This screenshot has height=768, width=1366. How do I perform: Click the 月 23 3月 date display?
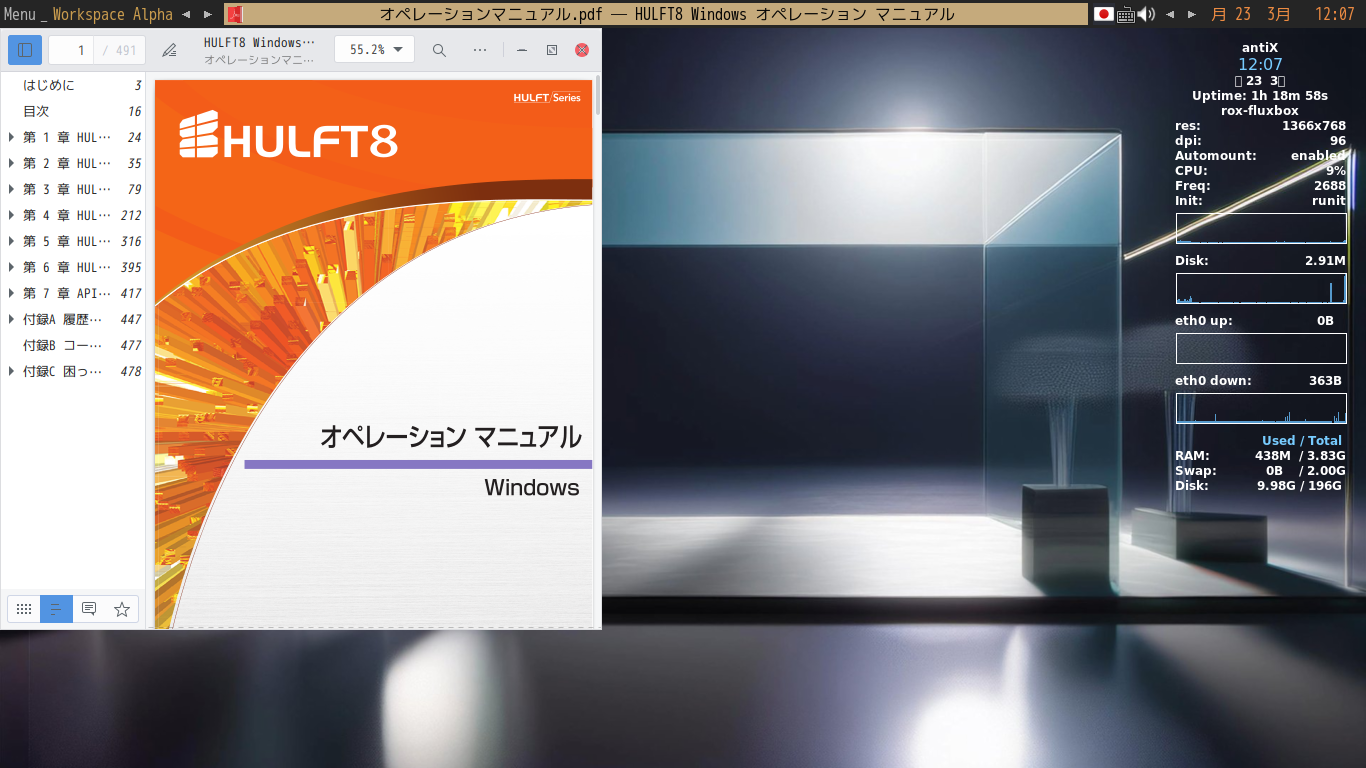[x=1250, y=14]
